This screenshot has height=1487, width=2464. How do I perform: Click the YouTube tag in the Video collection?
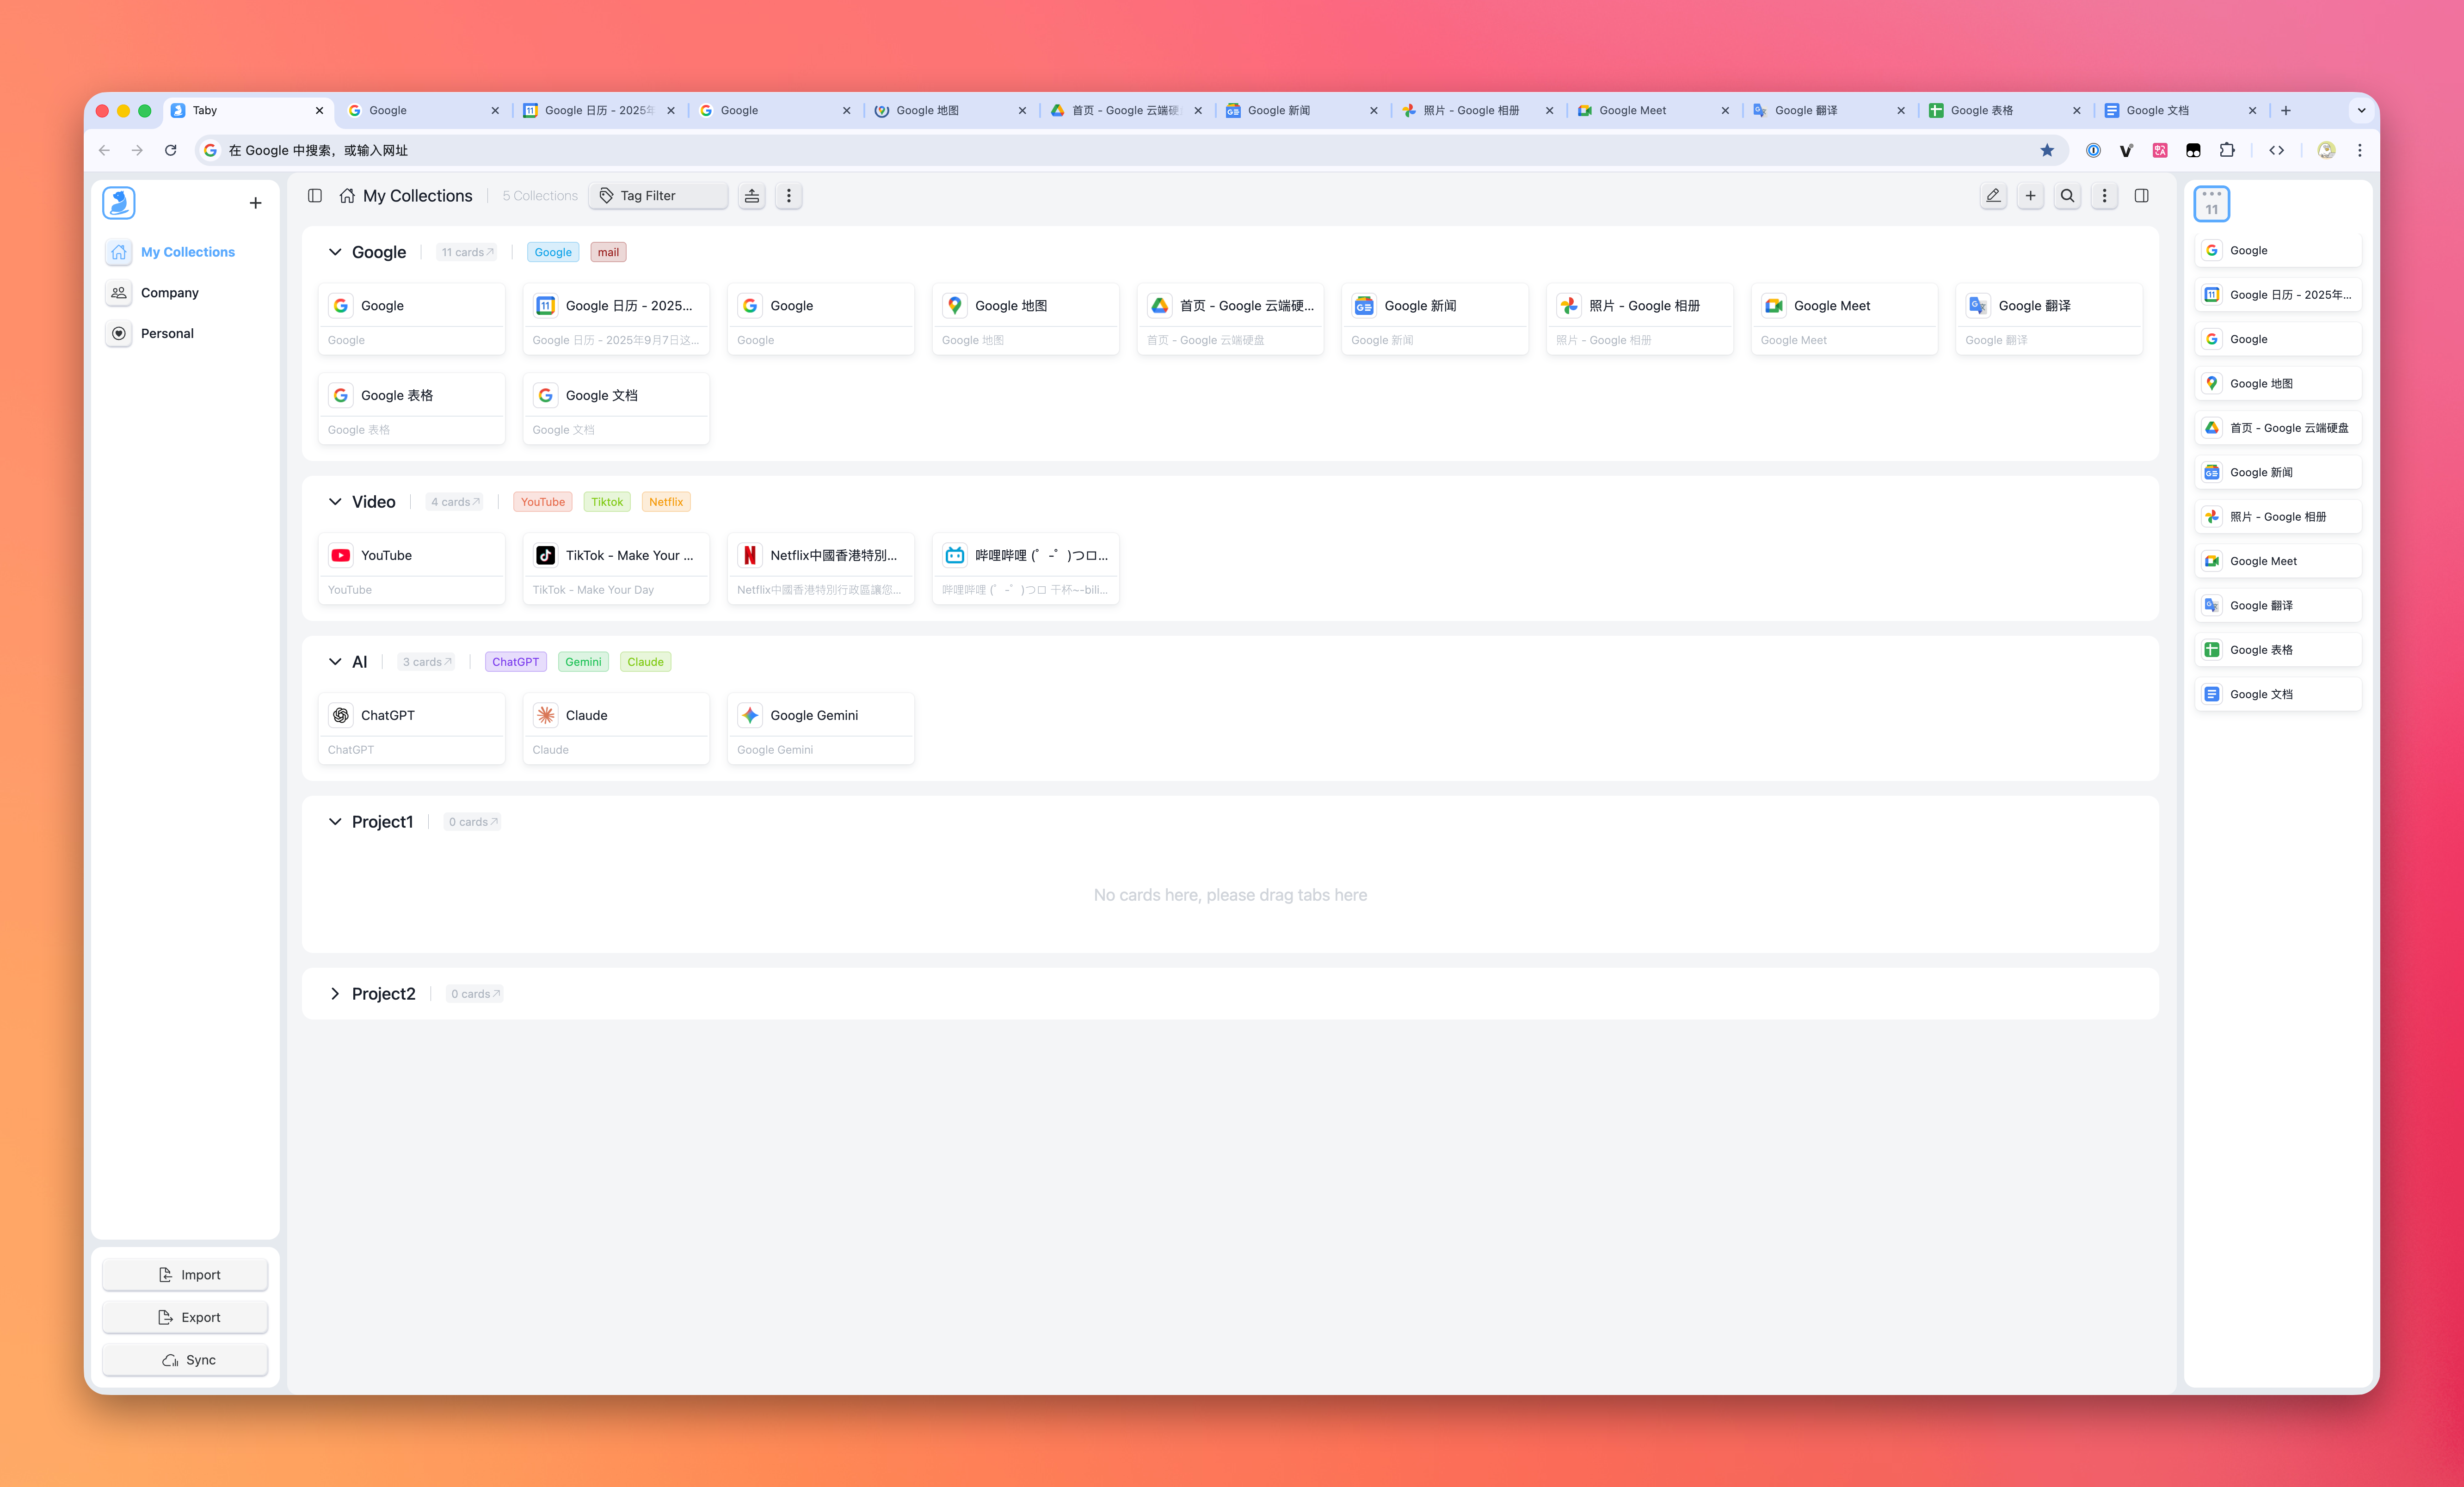(542, 502)
